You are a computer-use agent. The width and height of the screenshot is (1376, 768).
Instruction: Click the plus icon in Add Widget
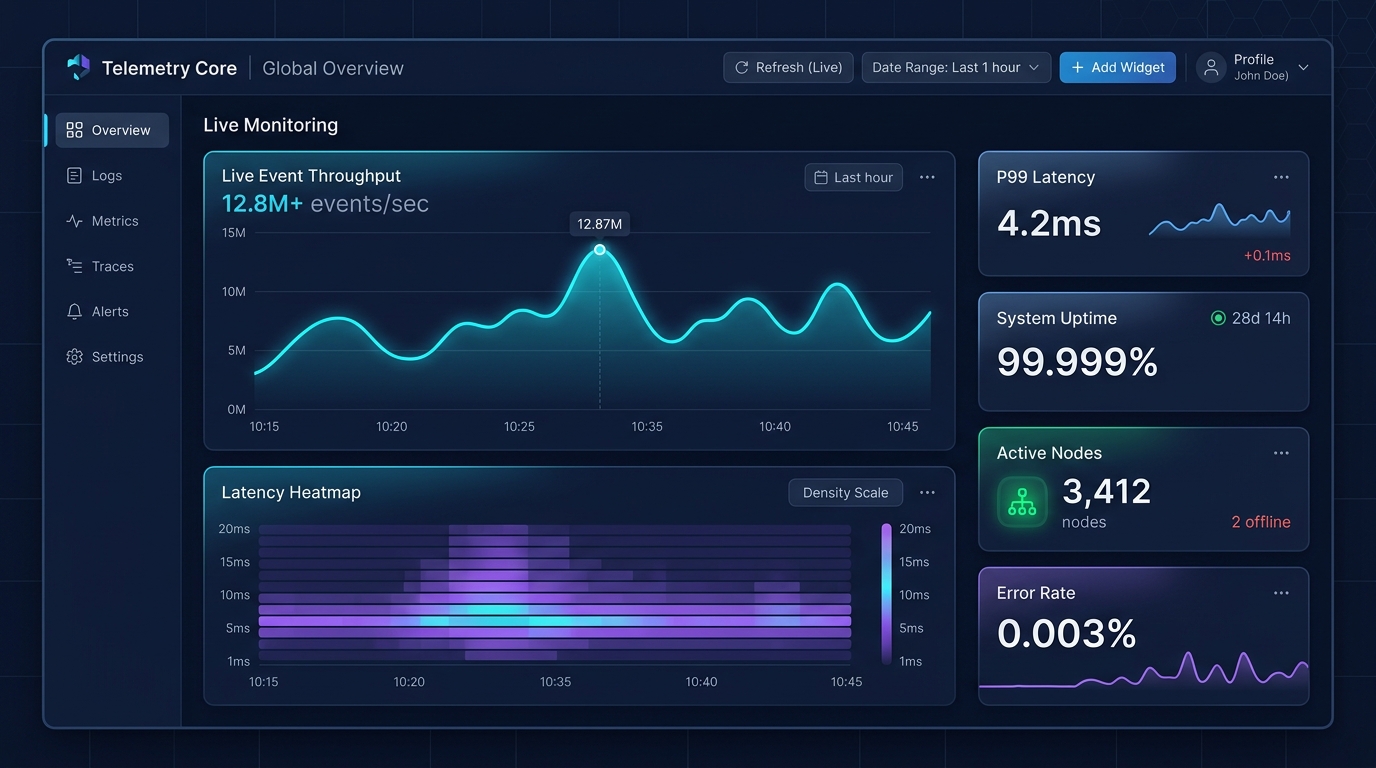pyautogui.click(x=1077, y=67)
